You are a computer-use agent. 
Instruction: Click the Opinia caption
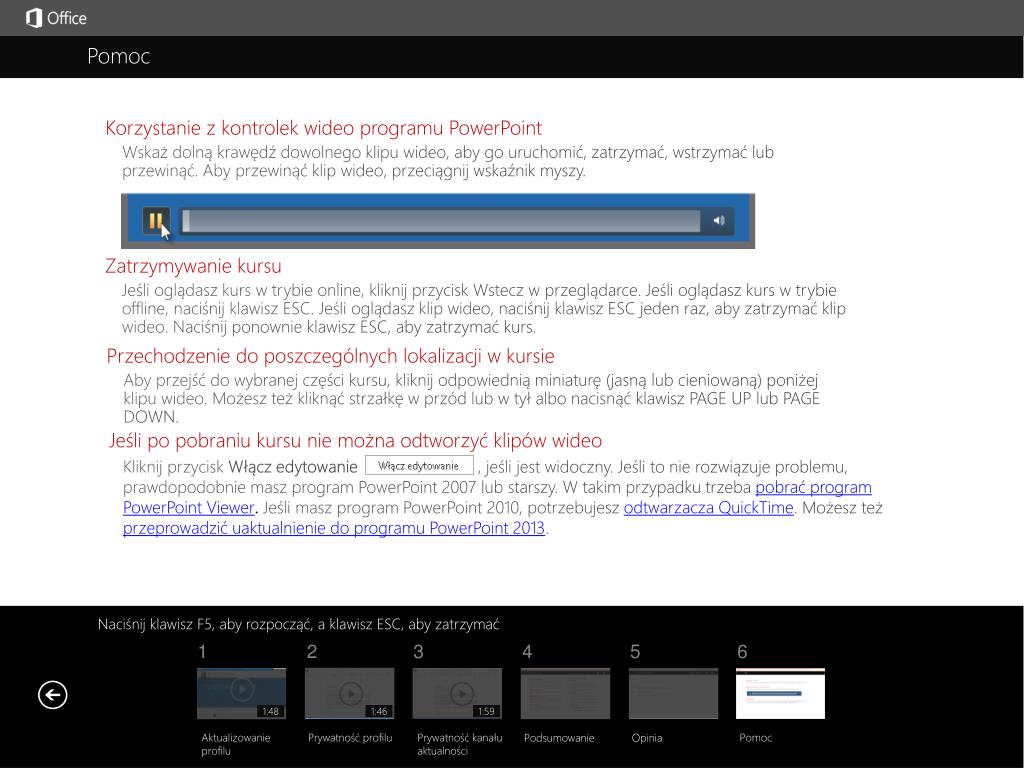pyautogui.click(x=647, y=738)
